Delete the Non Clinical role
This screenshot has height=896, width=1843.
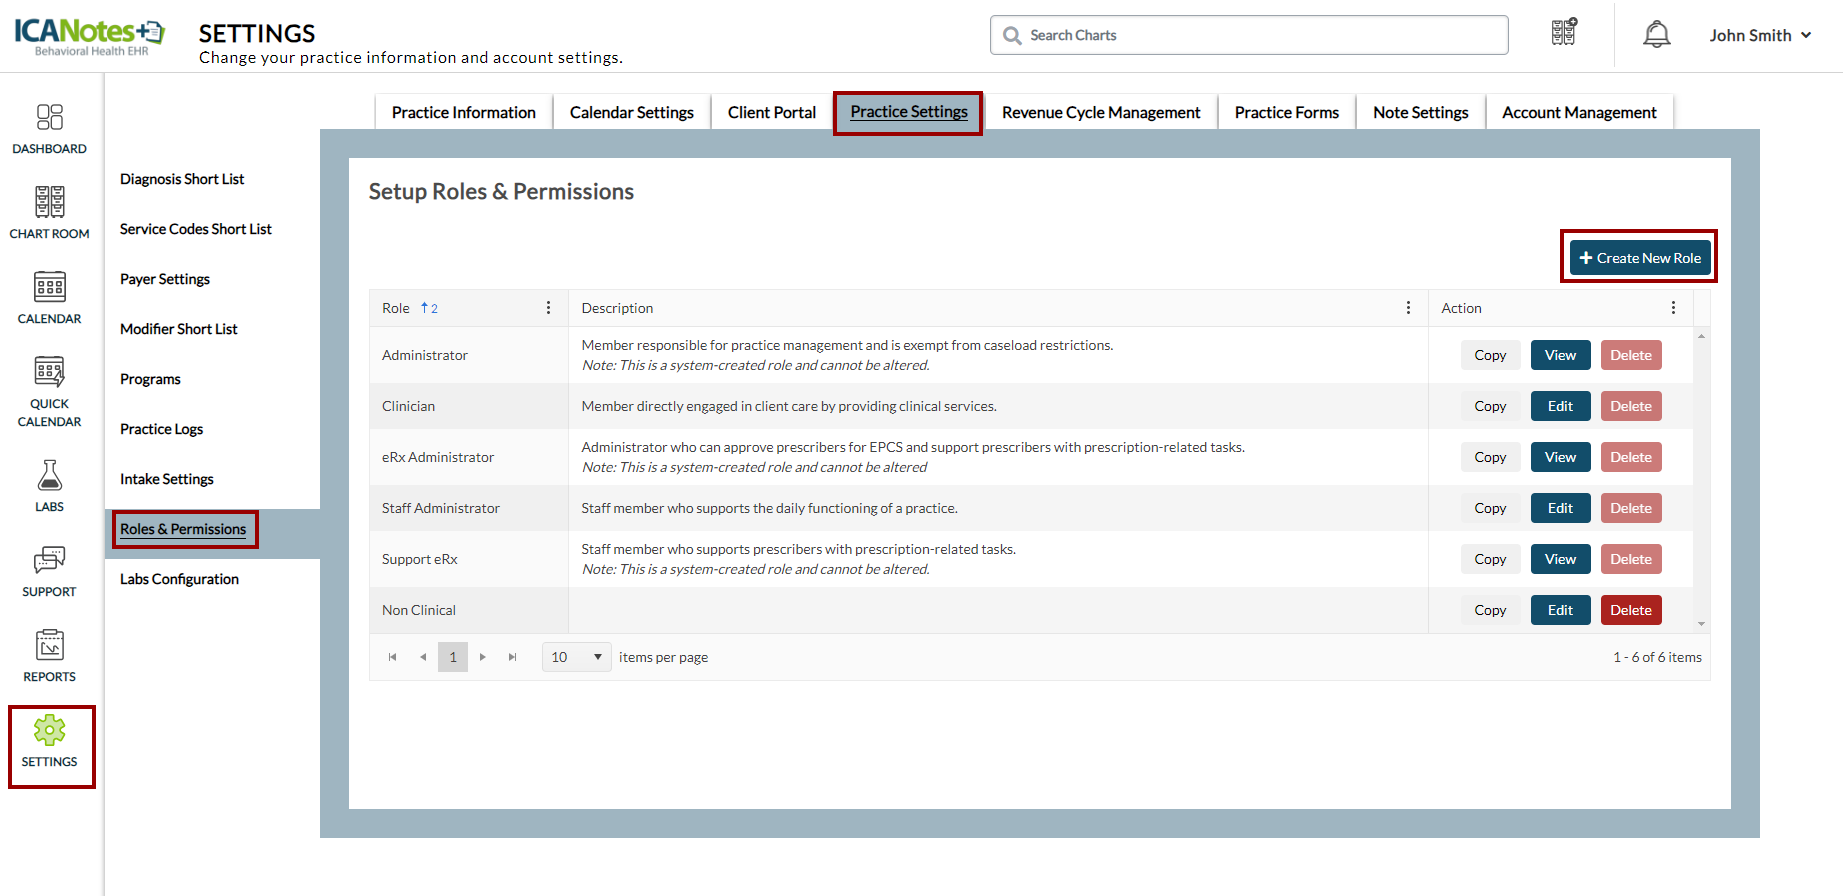(1630, 610)
